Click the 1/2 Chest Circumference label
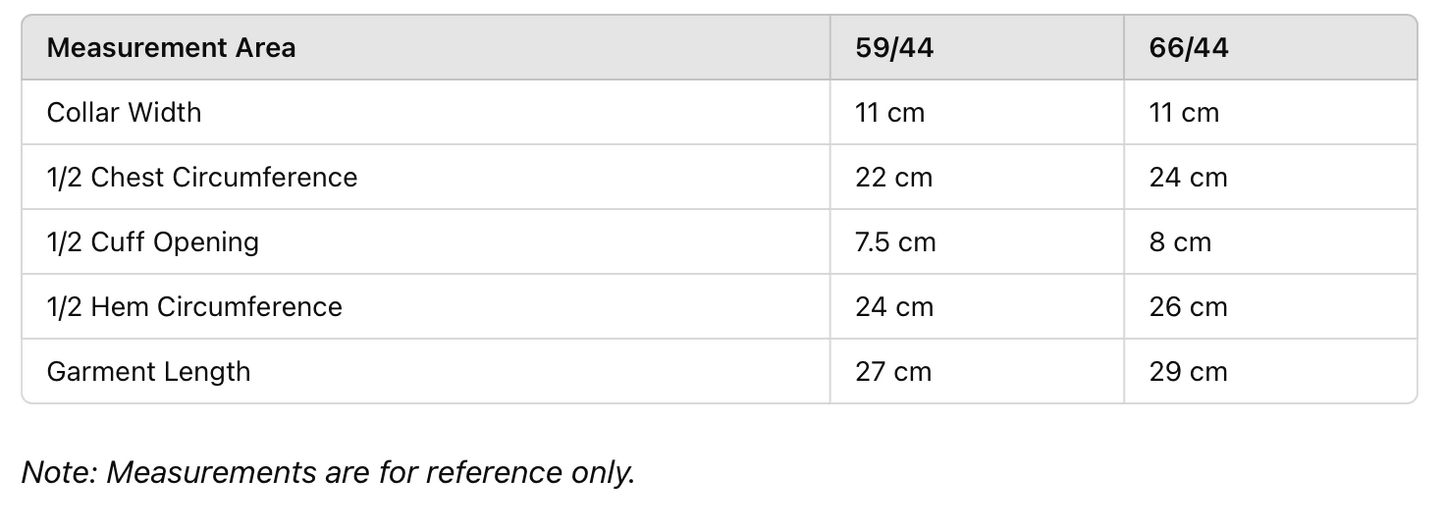 point(202,177)
